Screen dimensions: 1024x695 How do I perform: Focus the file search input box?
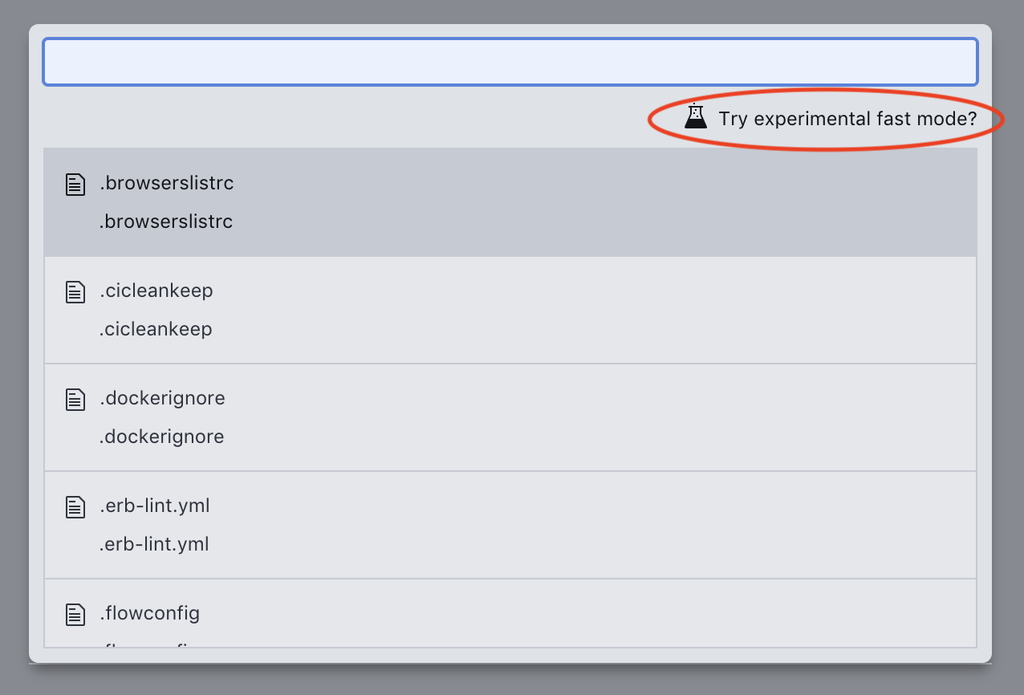point(510,62)
